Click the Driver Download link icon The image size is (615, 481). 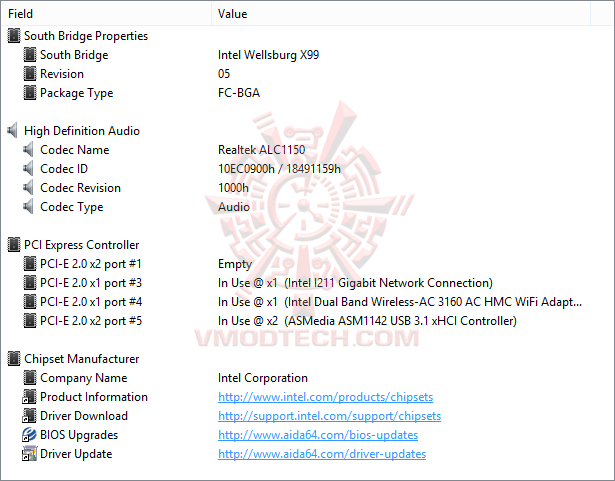coord(29,416)
